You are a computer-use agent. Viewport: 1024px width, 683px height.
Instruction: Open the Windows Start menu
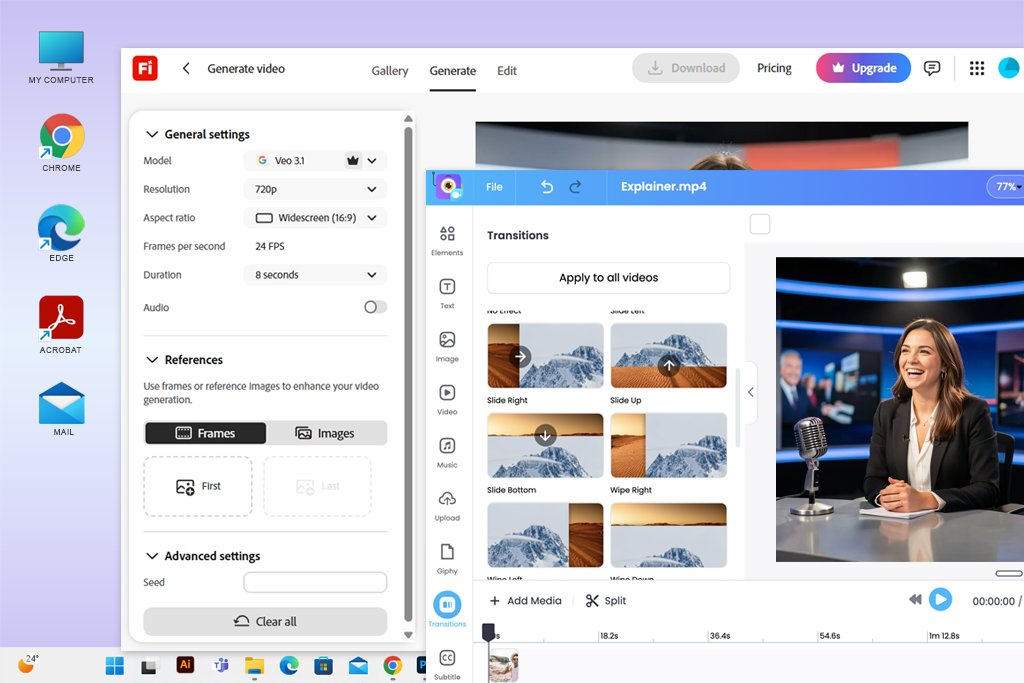point(115,666)
